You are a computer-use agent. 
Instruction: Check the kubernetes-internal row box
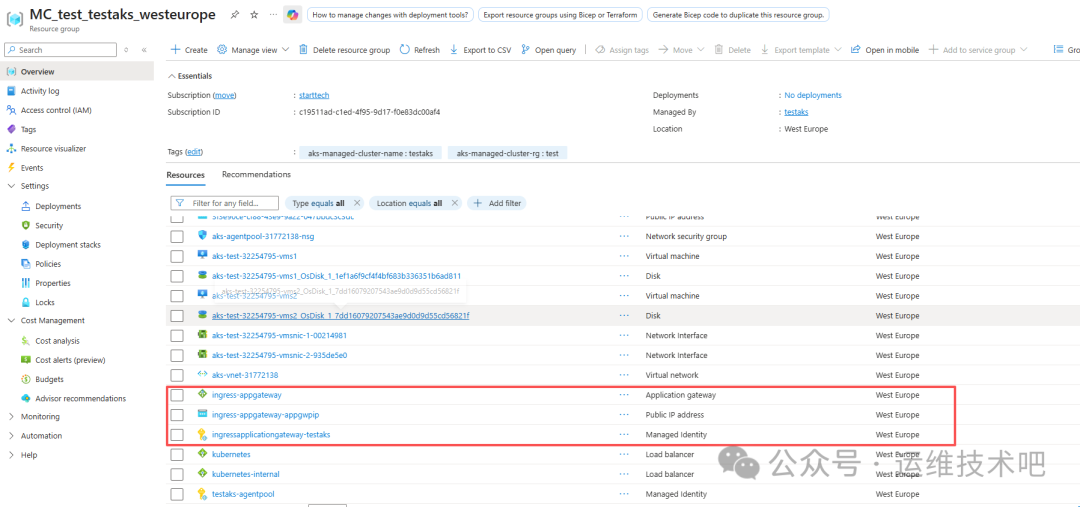click(177, 475)
